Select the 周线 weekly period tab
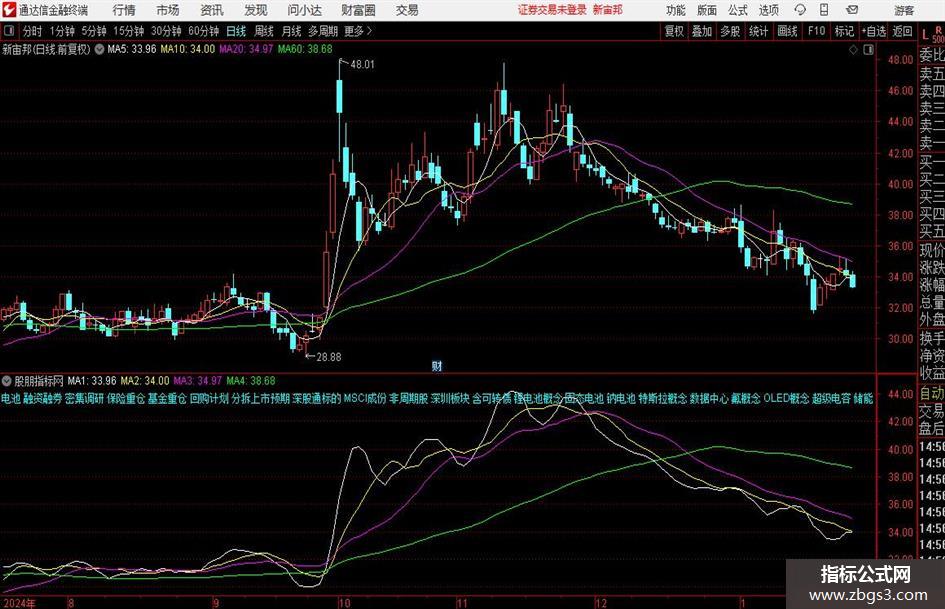 pyautogui.click(x=263, y=31)
